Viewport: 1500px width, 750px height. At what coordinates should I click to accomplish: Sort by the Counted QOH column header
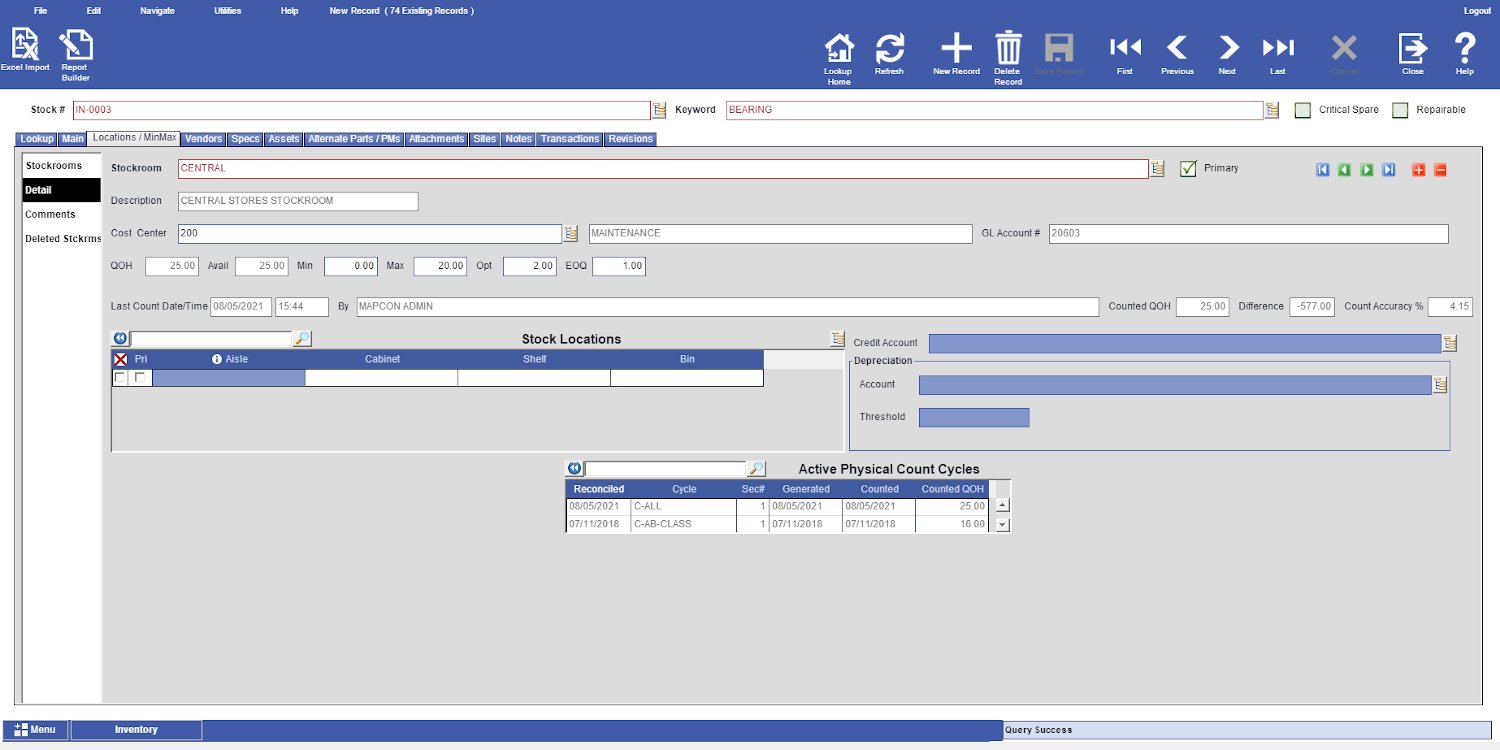click(952, 489)
